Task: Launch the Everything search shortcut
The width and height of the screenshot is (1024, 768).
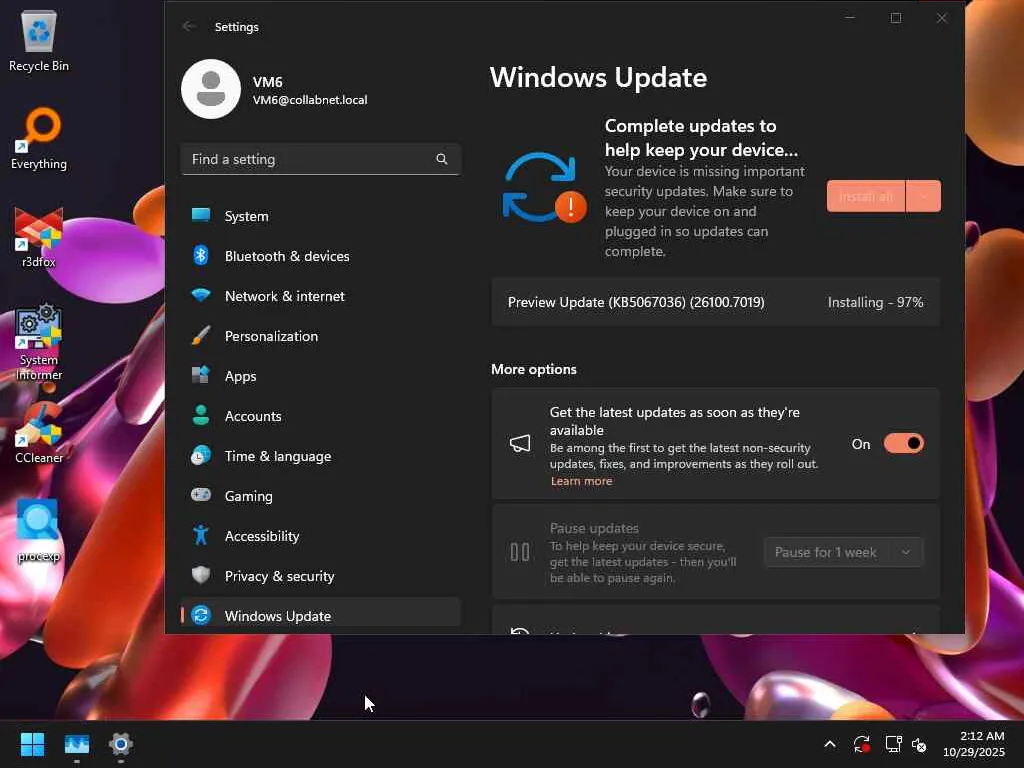Action: [39, 139]
